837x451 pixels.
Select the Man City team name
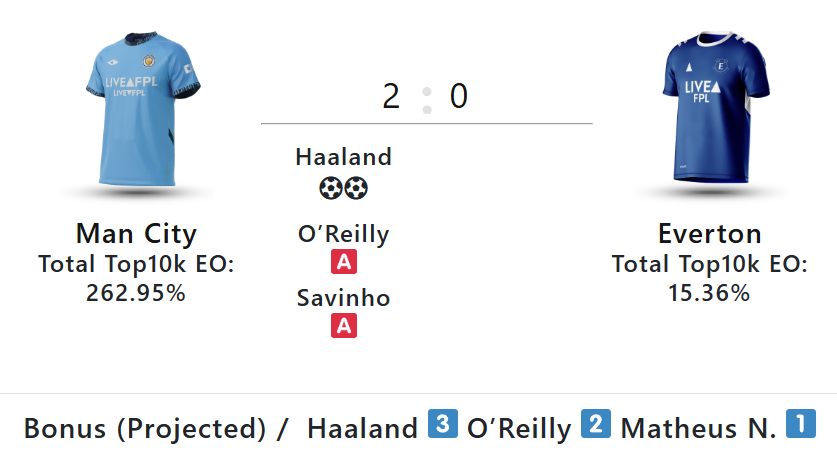136,234
